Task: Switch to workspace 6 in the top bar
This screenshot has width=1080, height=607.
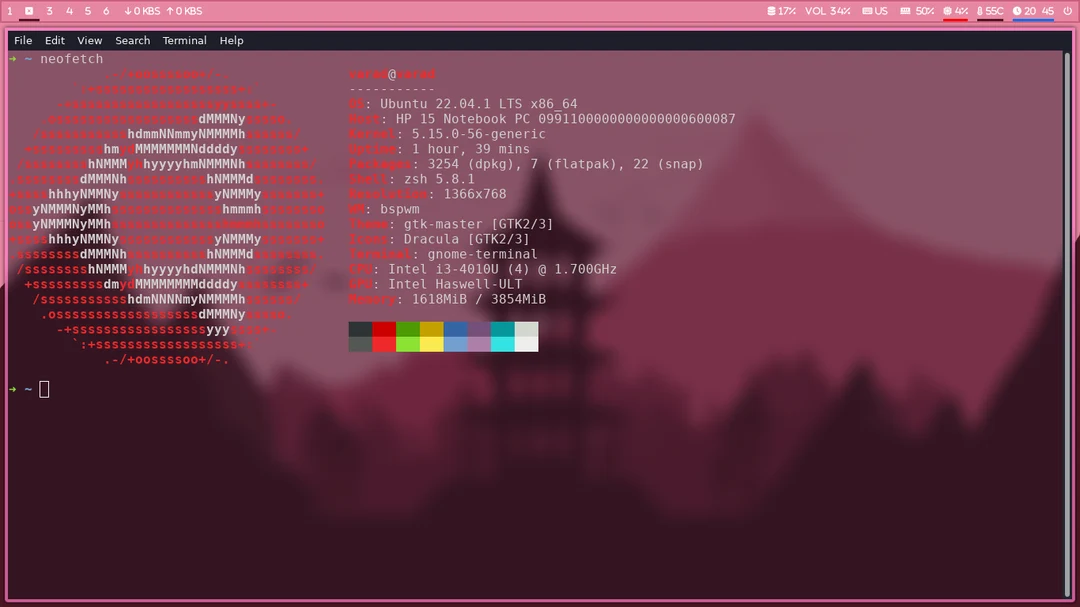Action: pos(106,11)
